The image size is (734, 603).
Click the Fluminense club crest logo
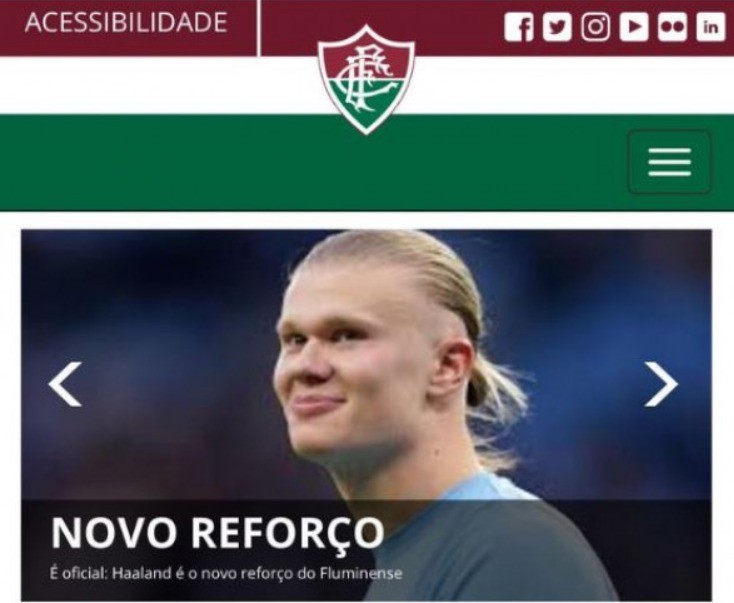point(366,80)
